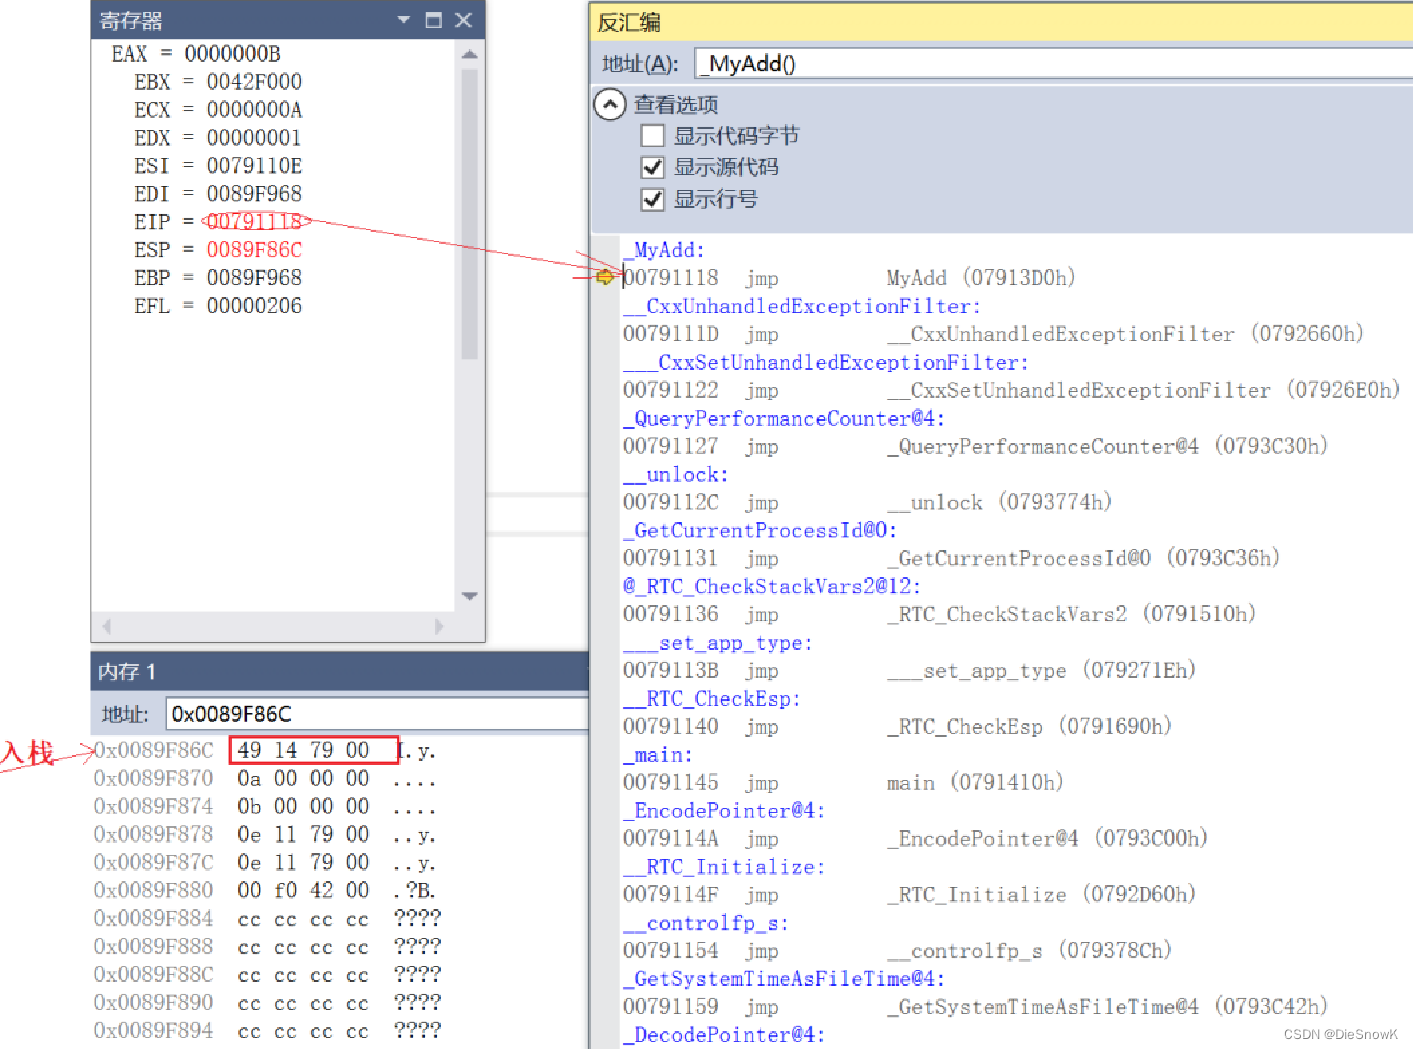This screenshot has height=1049, width=1413.
Task: Click disassembly line at address 00791131
Action: coord(951,558)
